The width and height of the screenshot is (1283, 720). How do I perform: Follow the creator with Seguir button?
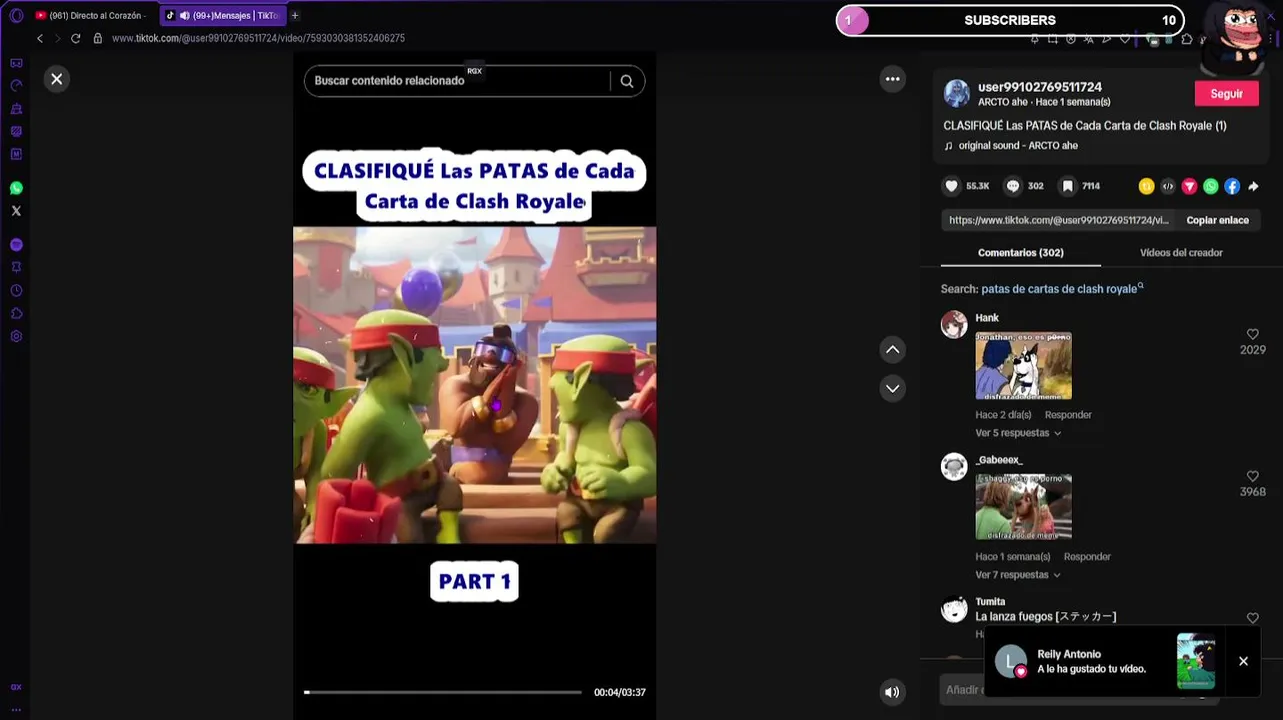coord(1226,94)
